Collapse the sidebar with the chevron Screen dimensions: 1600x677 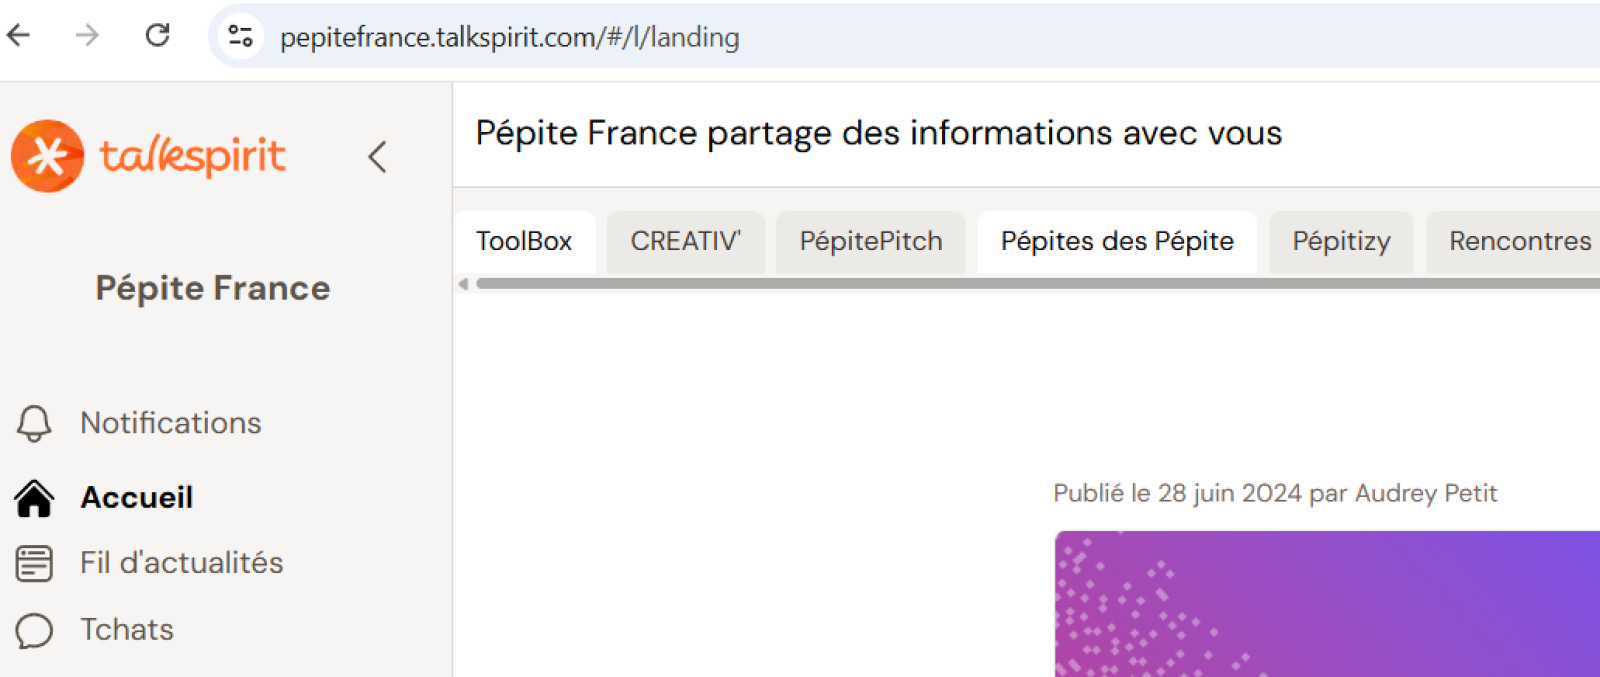[x=377, y=157]
